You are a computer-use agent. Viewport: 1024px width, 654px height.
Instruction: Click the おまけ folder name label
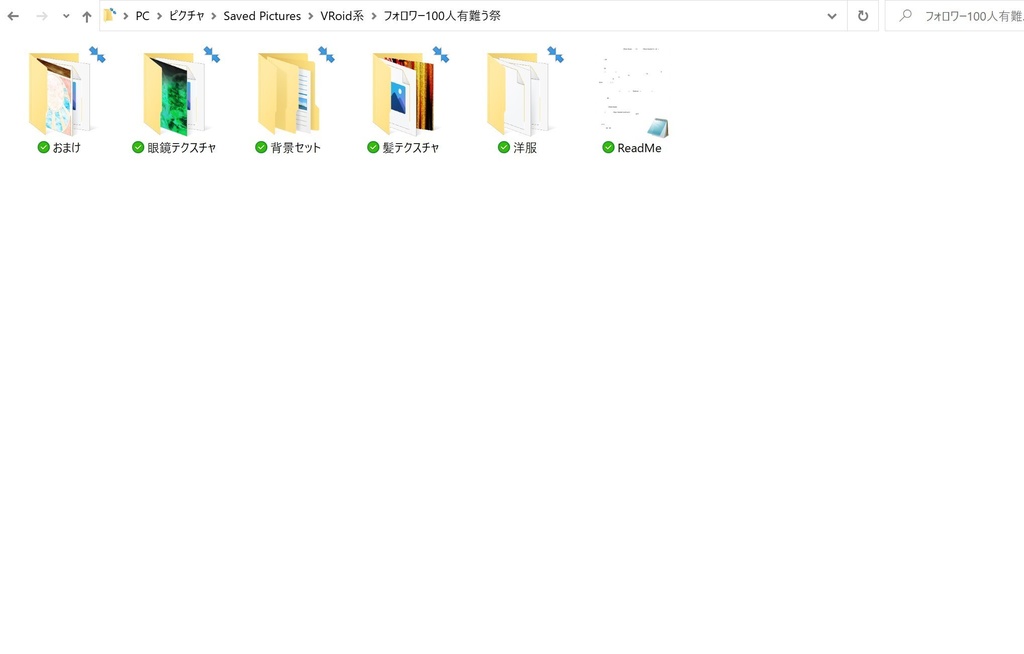click(67, 148)
